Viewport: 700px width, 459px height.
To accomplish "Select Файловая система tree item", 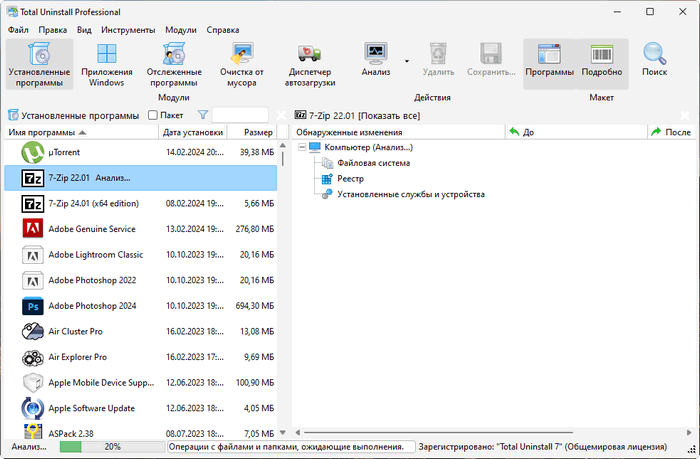I will [x=373, y=163].
